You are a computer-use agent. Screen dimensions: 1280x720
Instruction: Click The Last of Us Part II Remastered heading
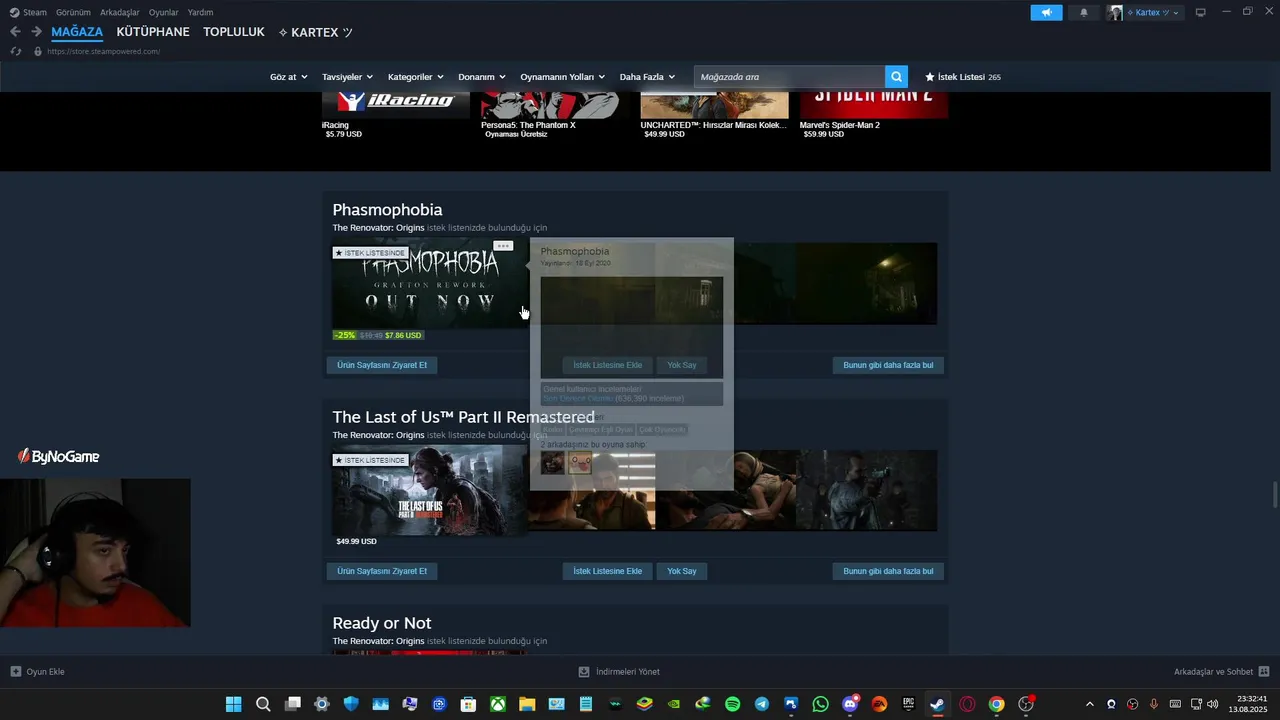[463, 416]
